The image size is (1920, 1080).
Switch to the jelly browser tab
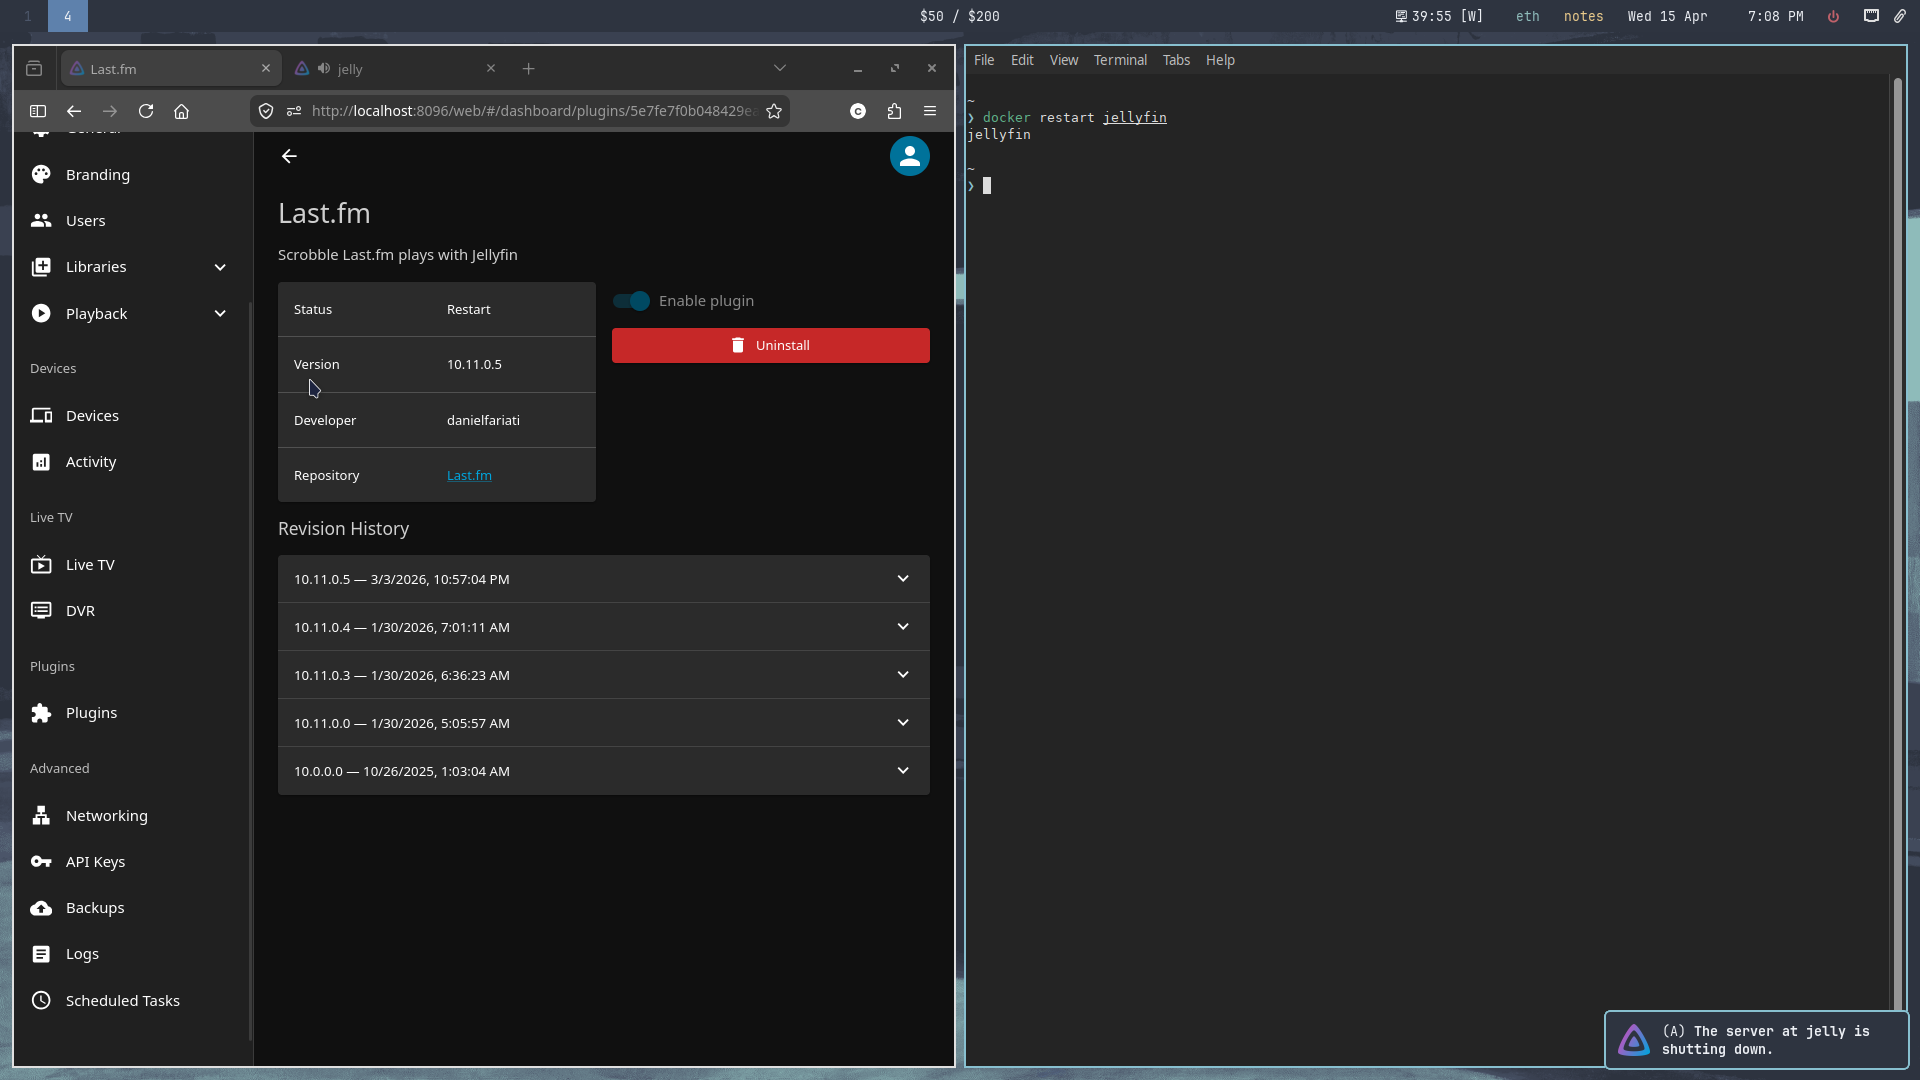pos(396,68)
